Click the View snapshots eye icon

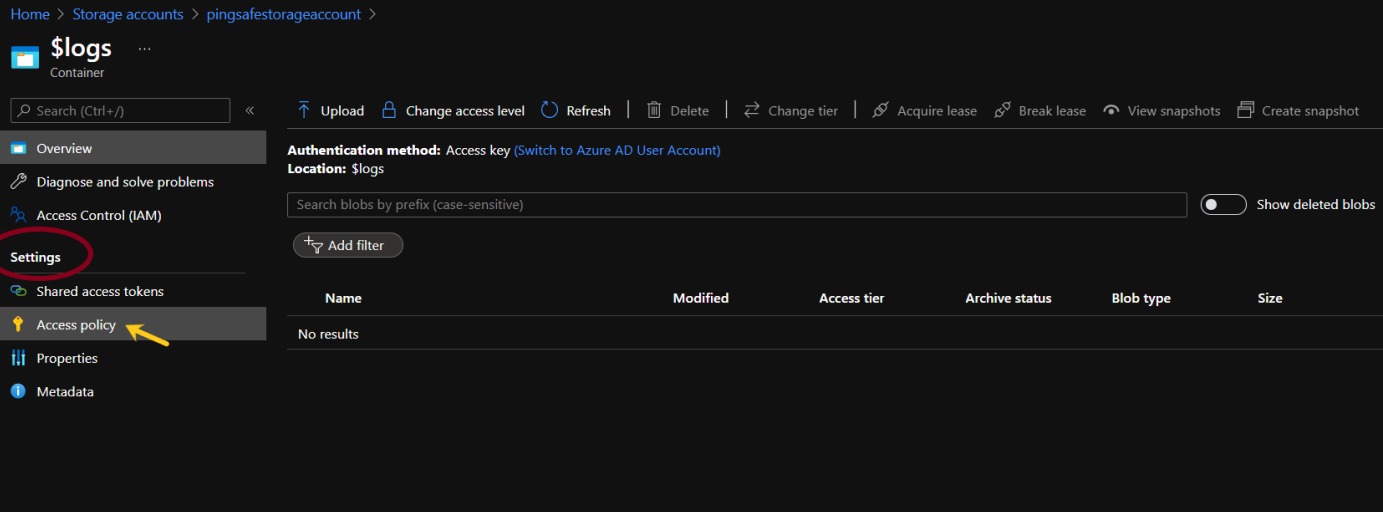click(x=1111, y=110)
